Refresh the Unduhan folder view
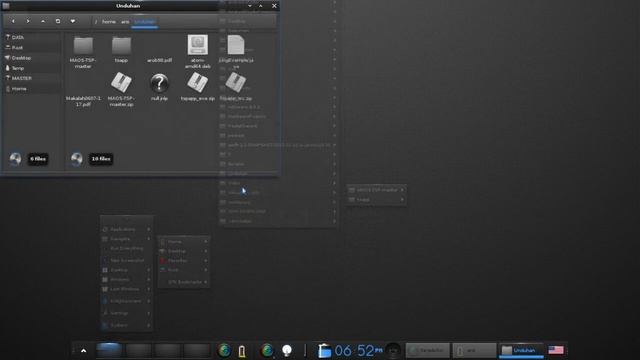The width and height of the screenshot is (640, 360). (58, 21)
